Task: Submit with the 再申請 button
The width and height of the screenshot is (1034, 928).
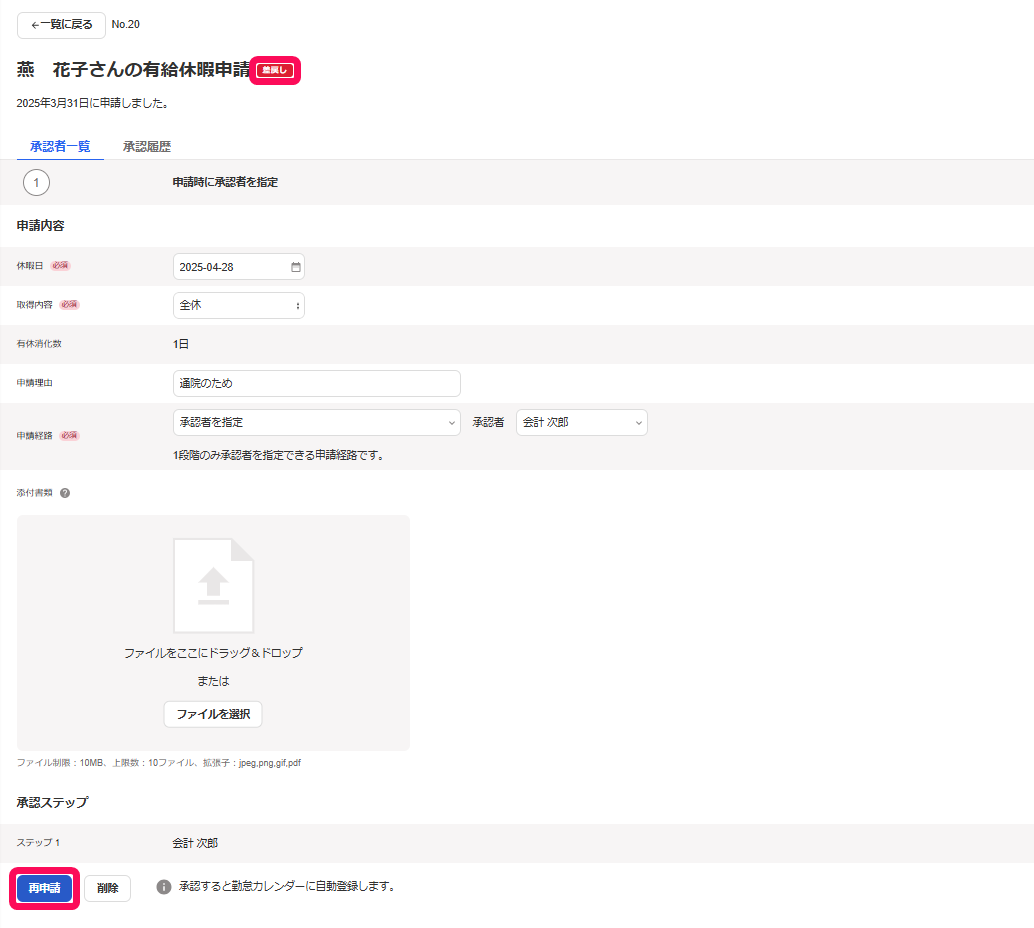Action: point(44,888)
